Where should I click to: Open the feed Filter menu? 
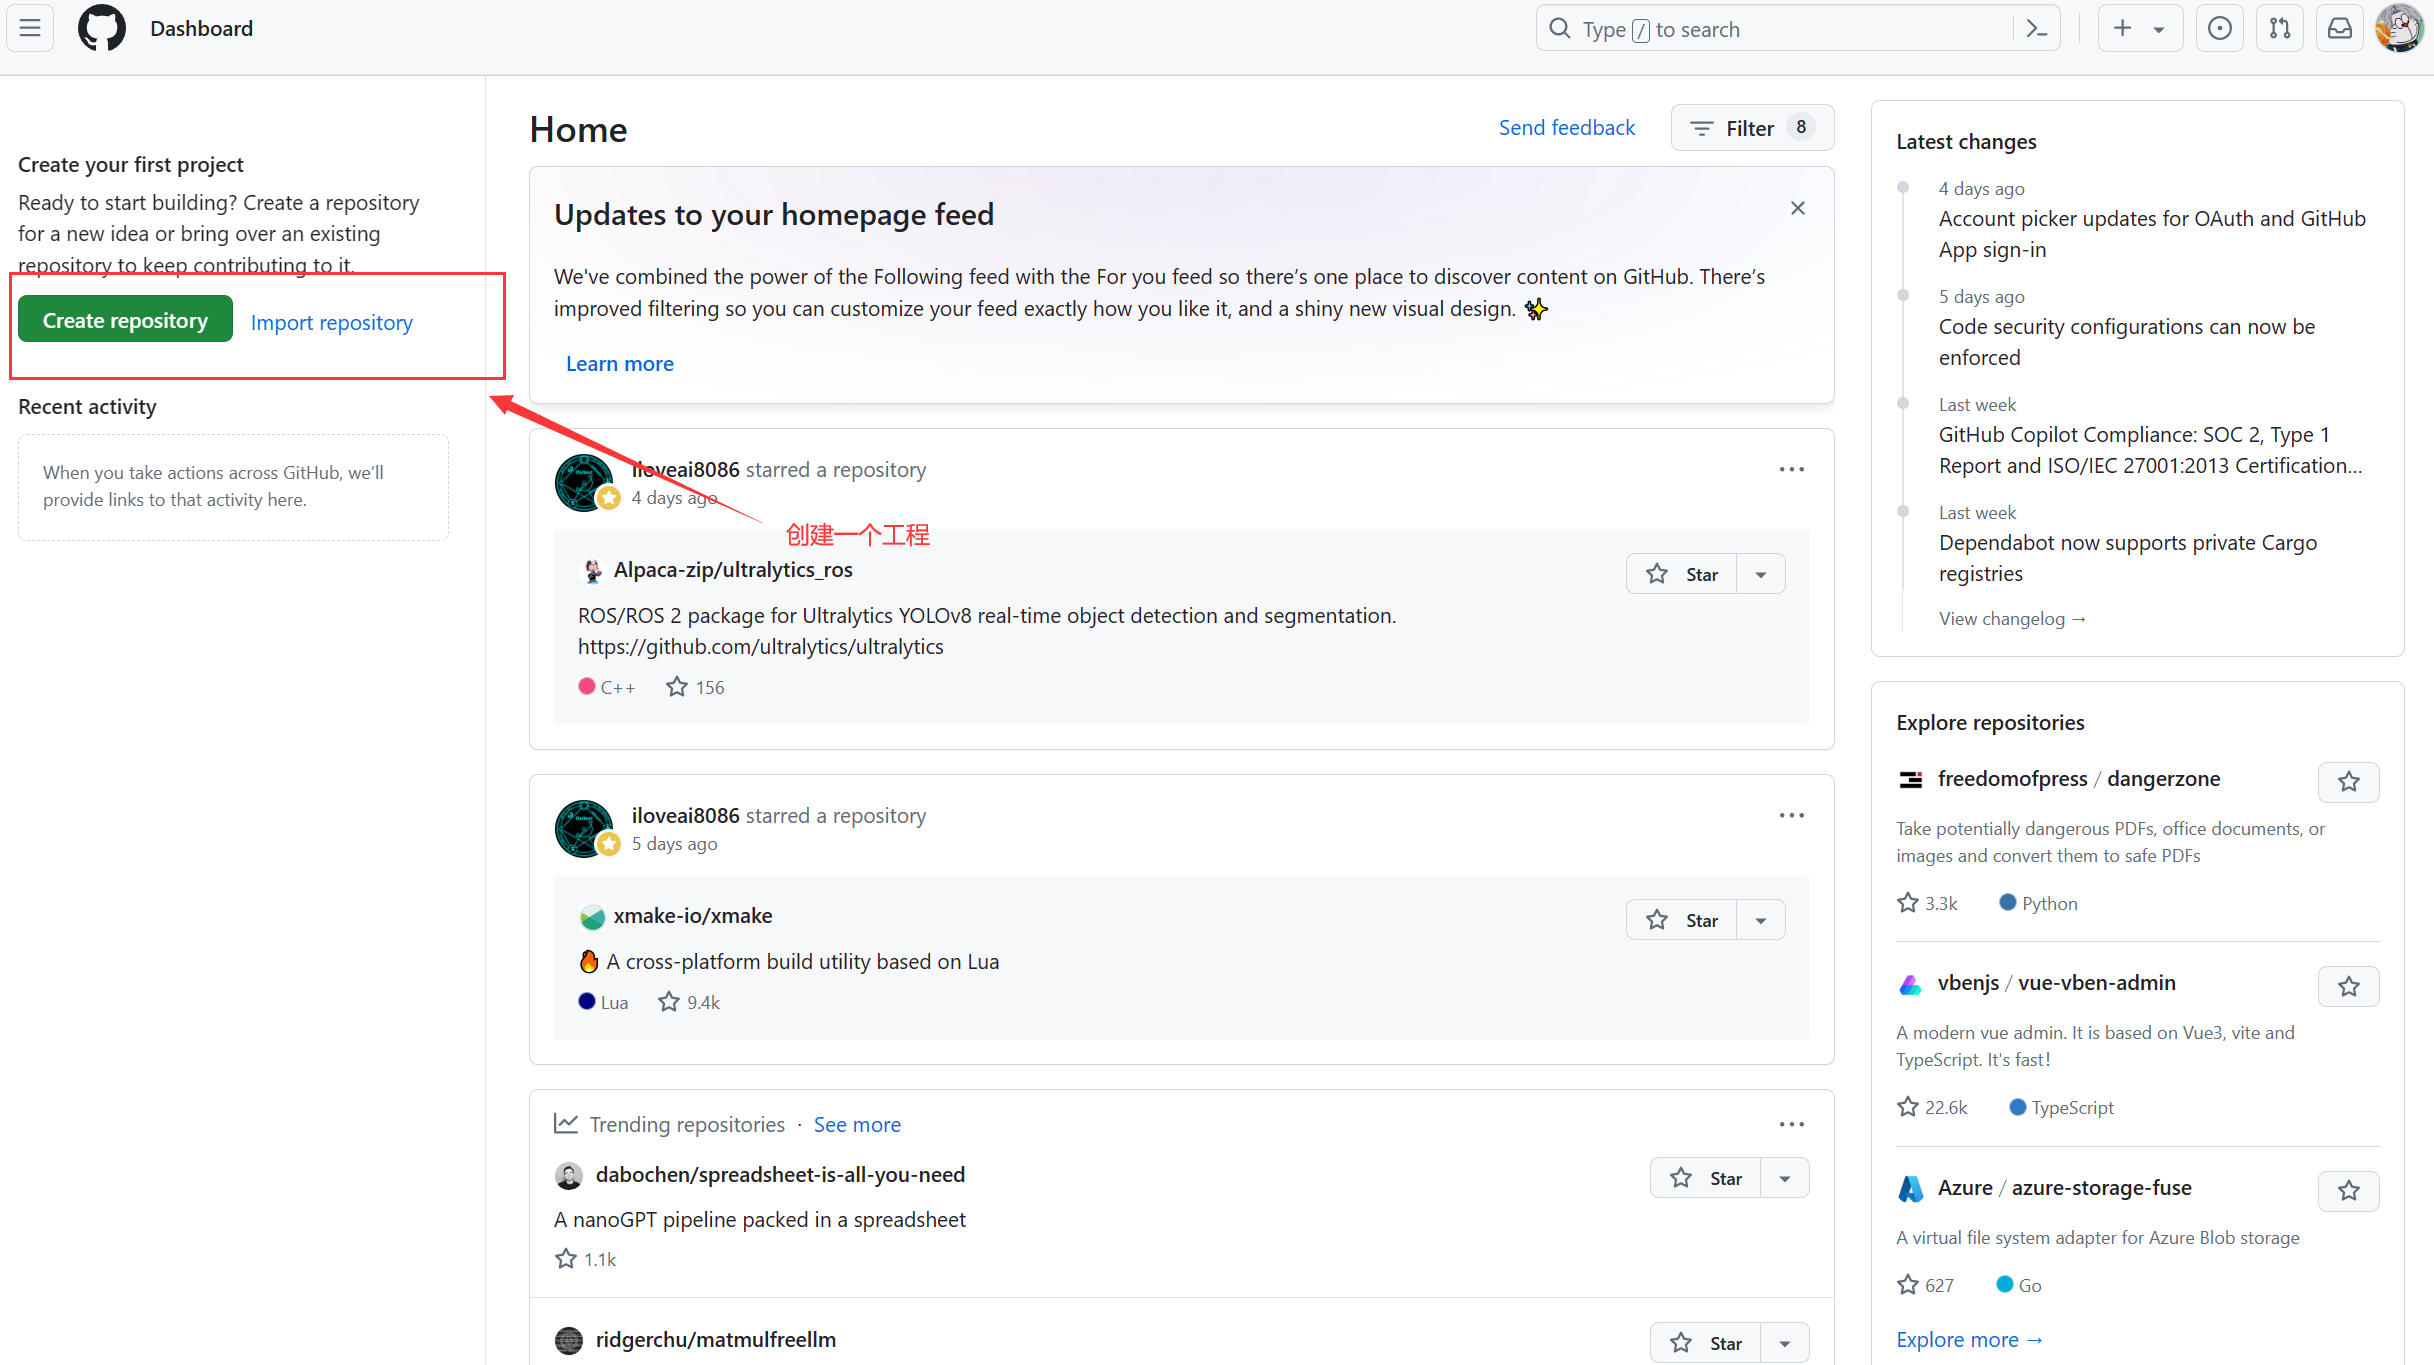tap(1751, 128)
